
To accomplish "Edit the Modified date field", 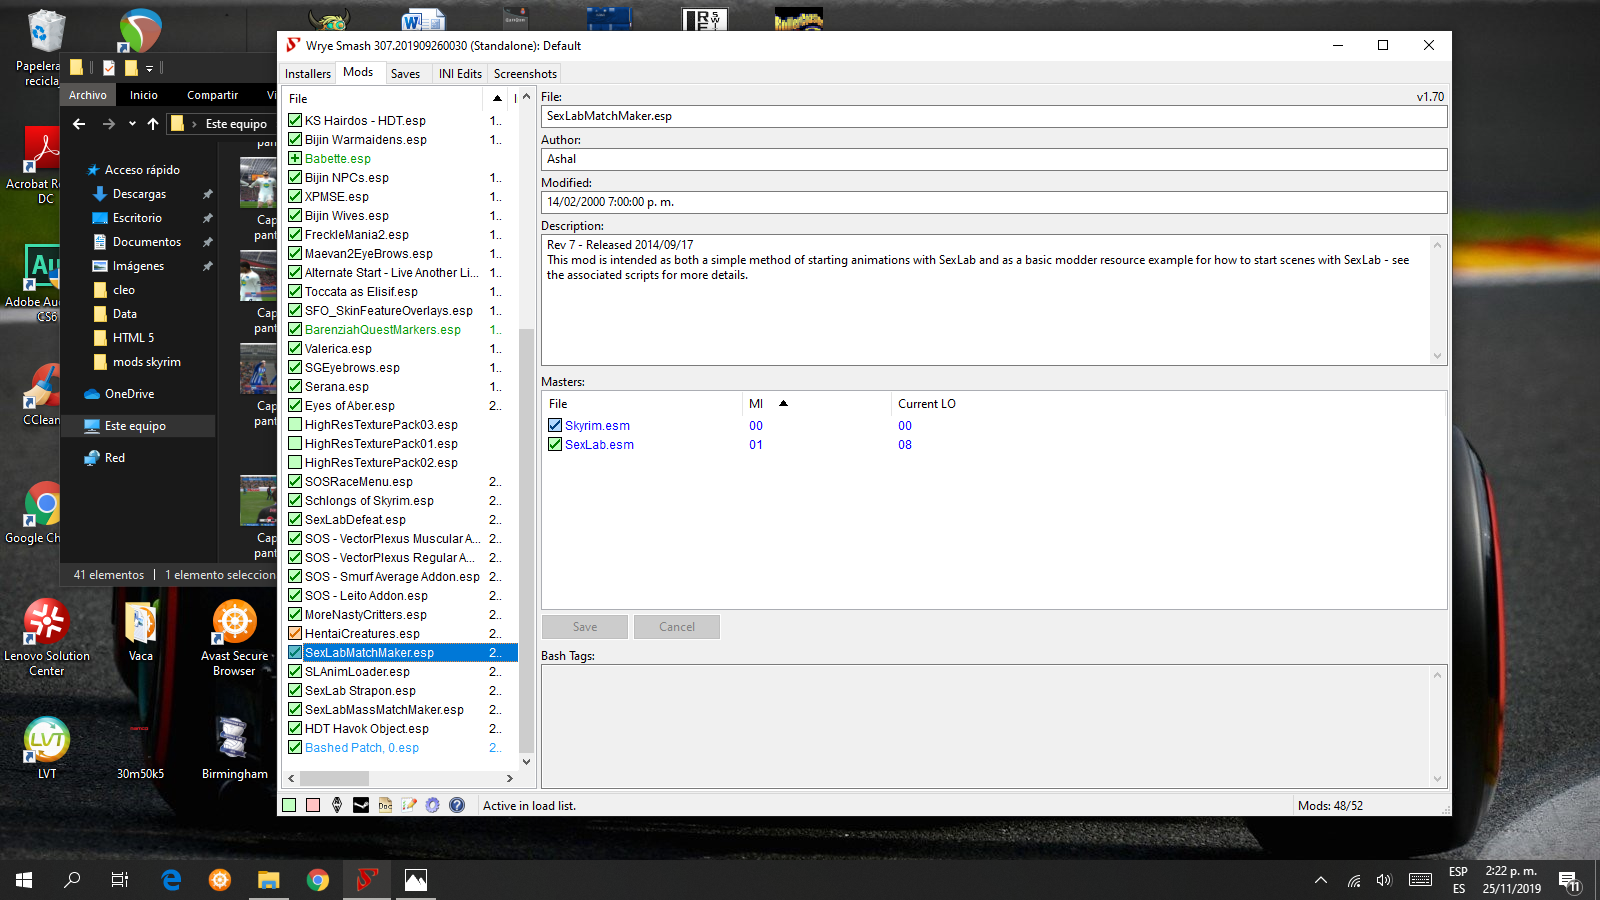I will (x=994, y=202).
